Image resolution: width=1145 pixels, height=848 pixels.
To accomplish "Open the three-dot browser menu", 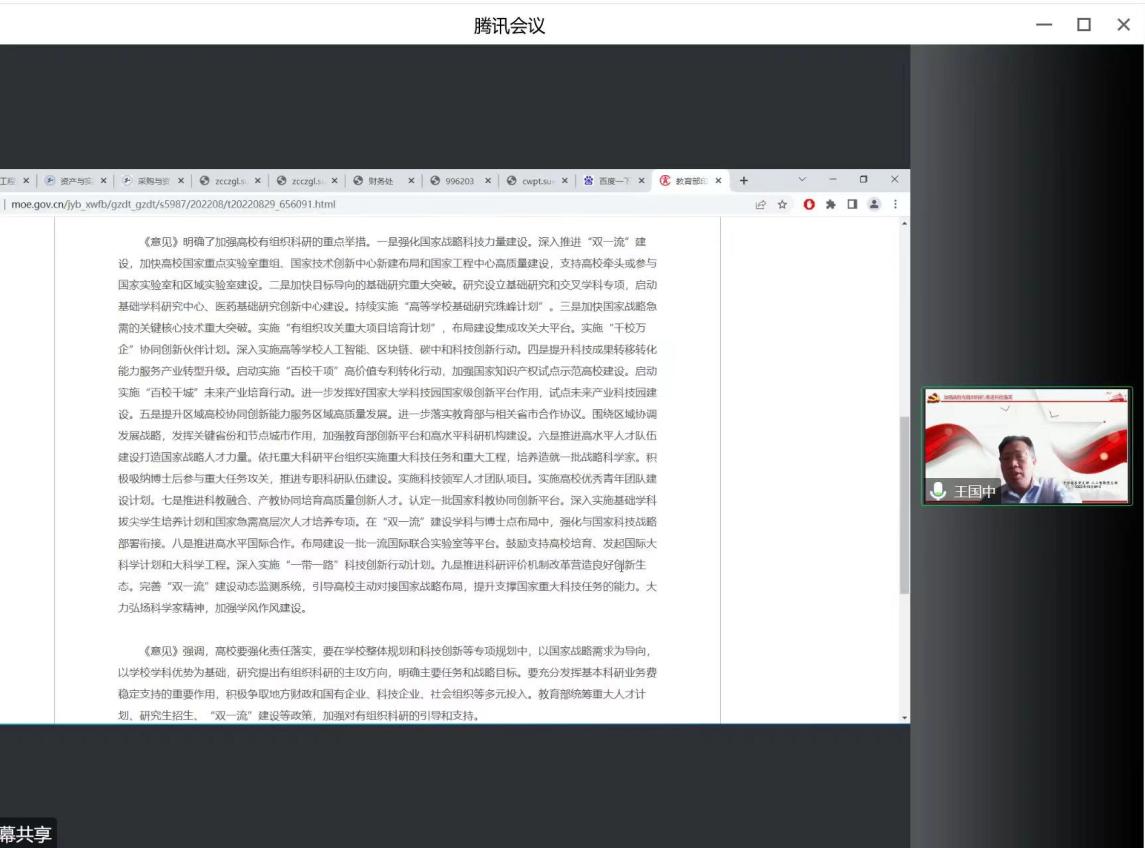I will click(x=895, y=204).
